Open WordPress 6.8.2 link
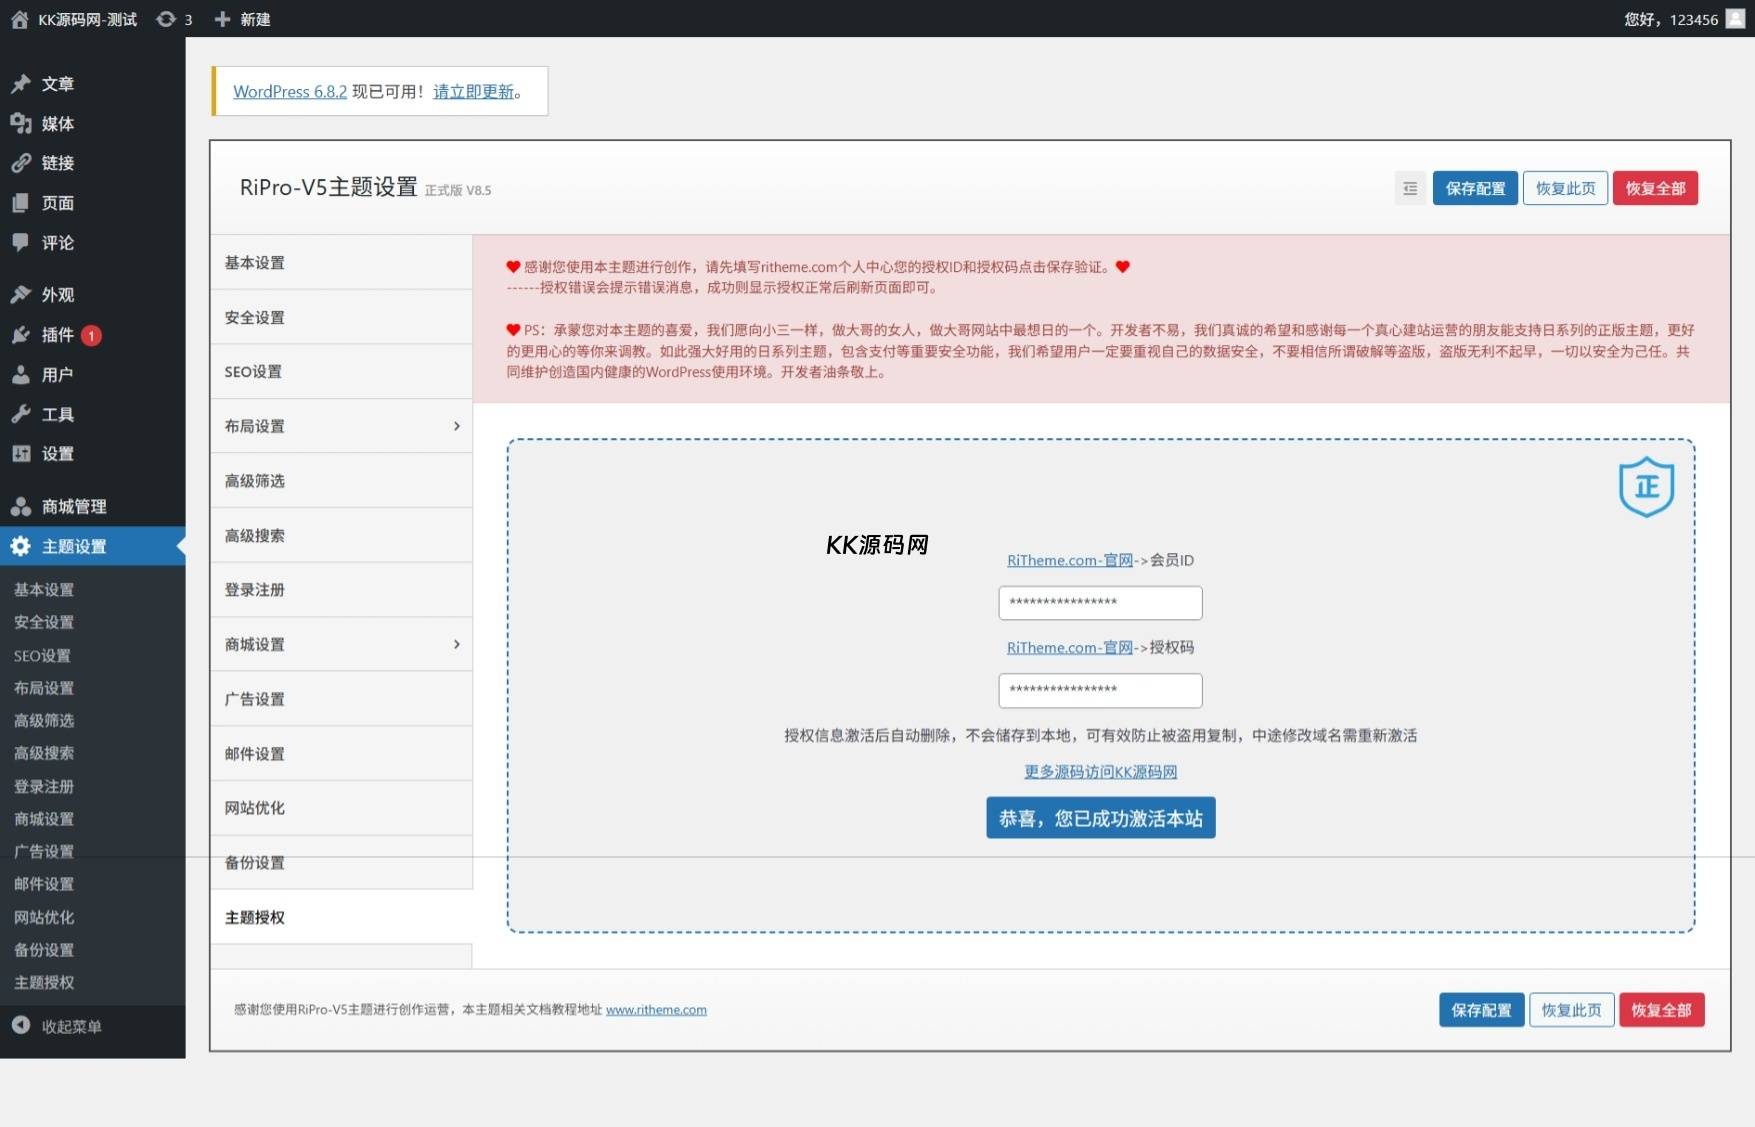 coord(290,91)
